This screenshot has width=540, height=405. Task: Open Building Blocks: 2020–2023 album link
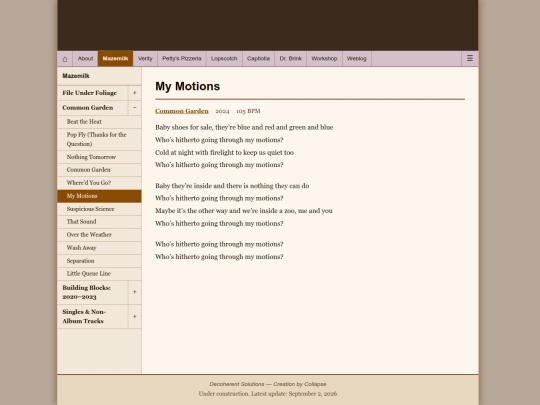pos(93,292)
